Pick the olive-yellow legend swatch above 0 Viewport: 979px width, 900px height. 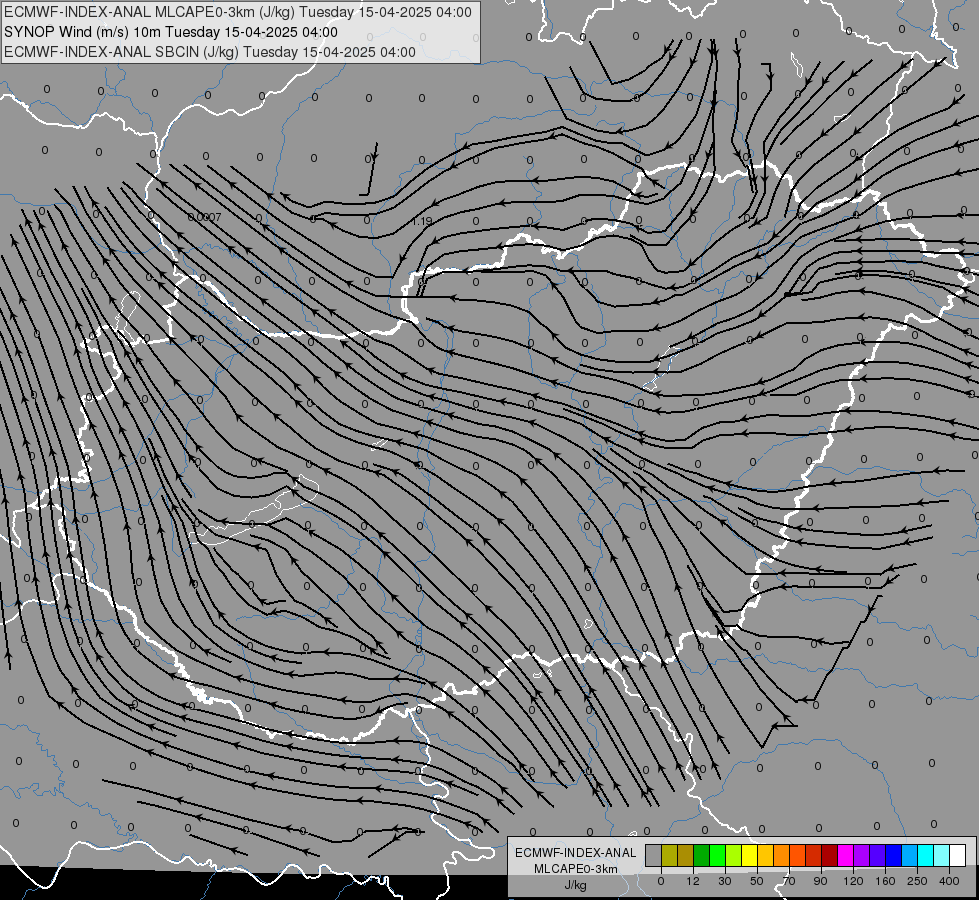click(669, 855)
